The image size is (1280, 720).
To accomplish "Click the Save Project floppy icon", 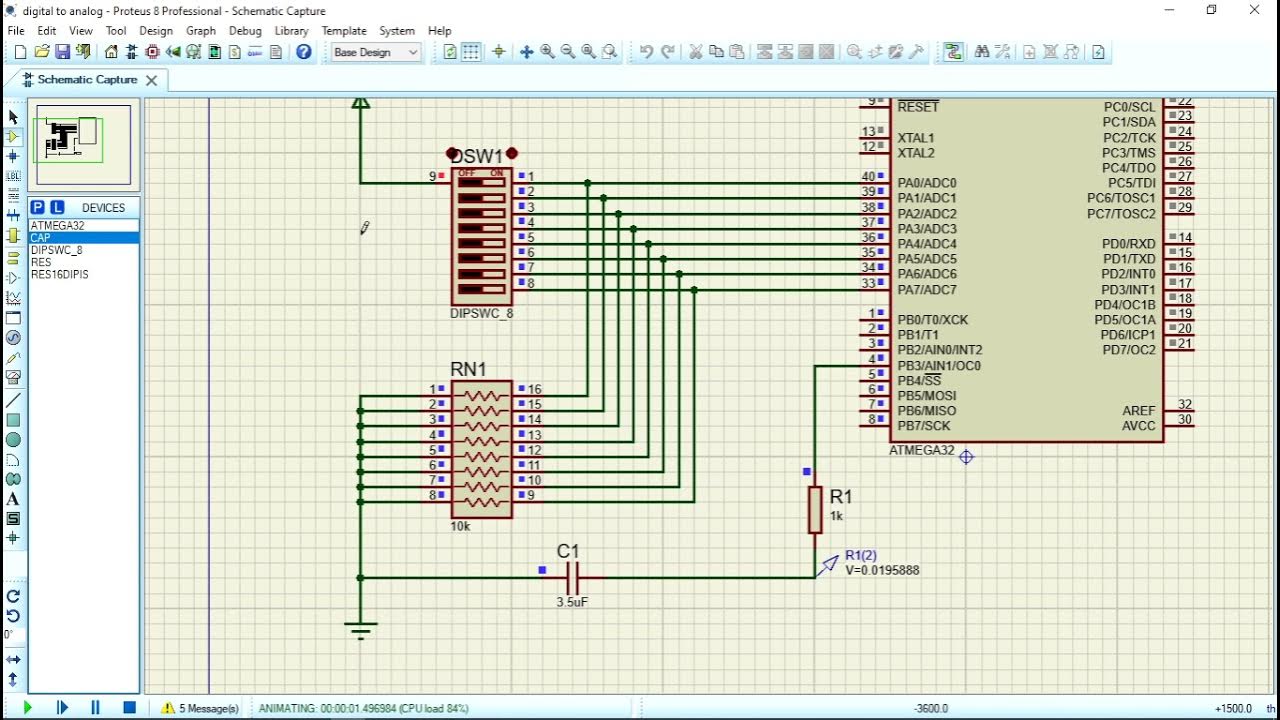I will point(62,52).
